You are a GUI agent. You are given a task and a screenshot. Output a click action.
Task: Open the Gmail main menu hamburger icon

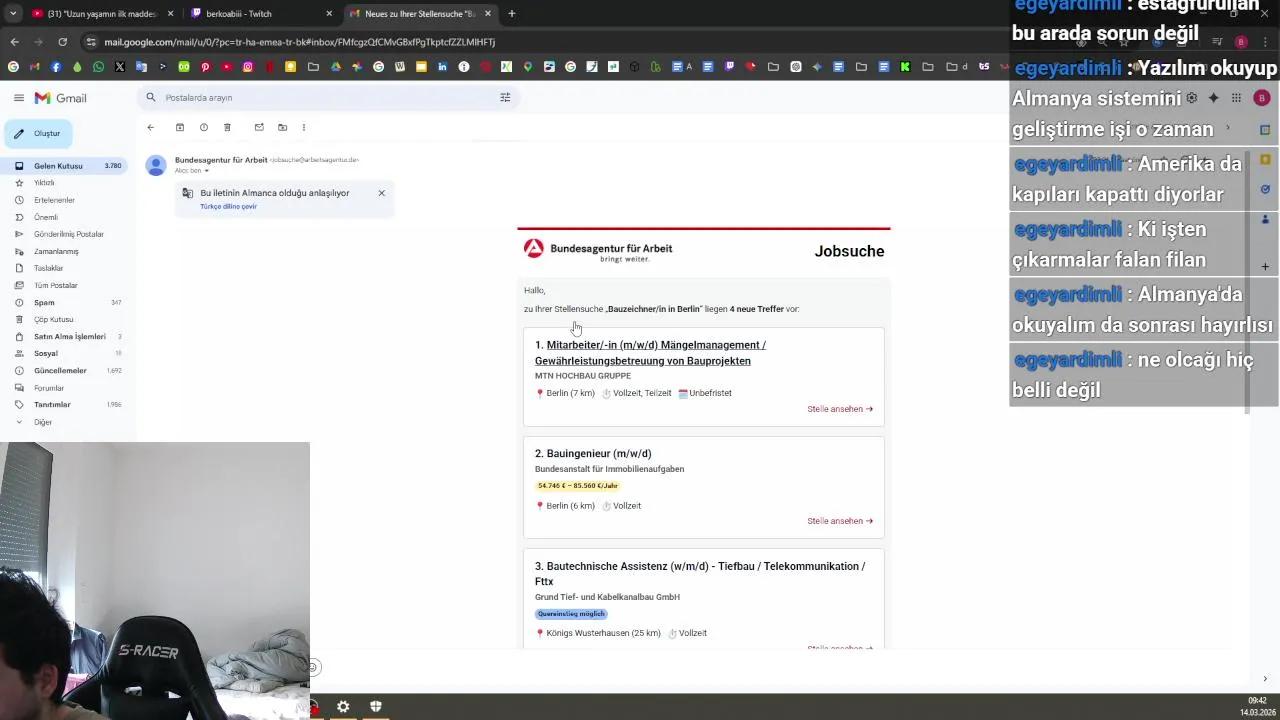pos(18,97)
